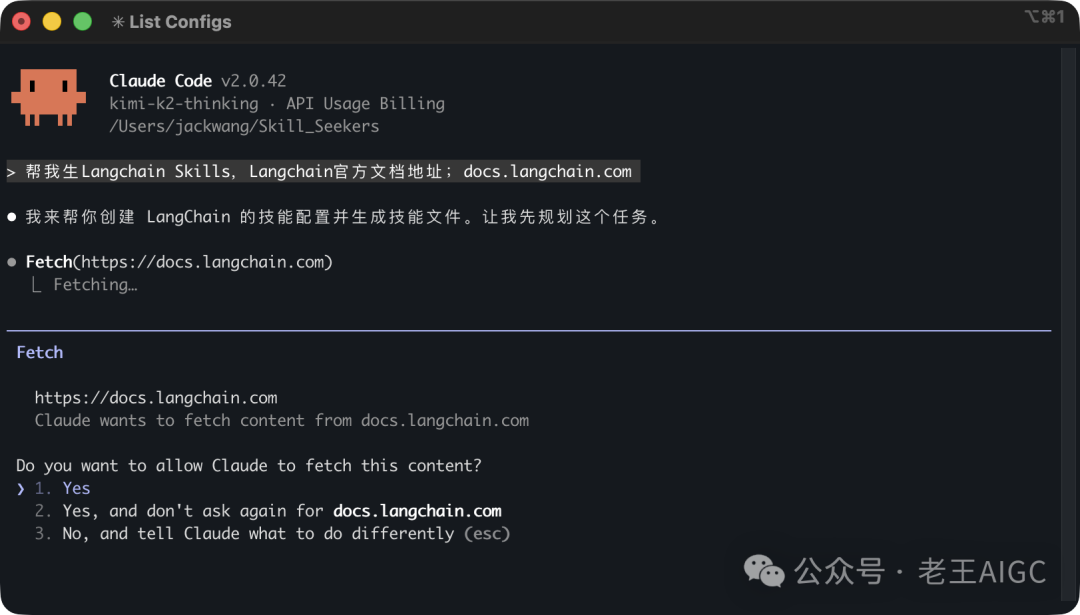This screenshot has height=615, width=1080.
Task: Click the Claude Code pixel-art mascot icon
Action: 49,100
